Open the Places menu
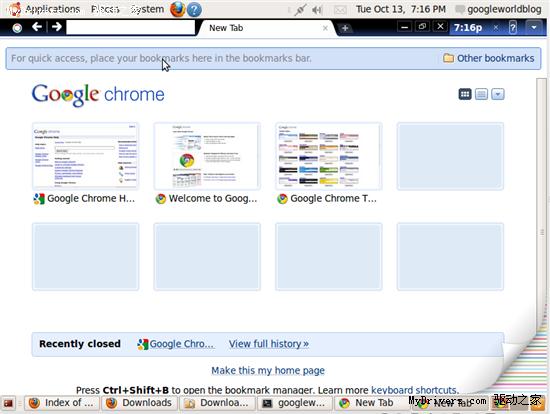550x414 pixels. (x=105, y=9)
